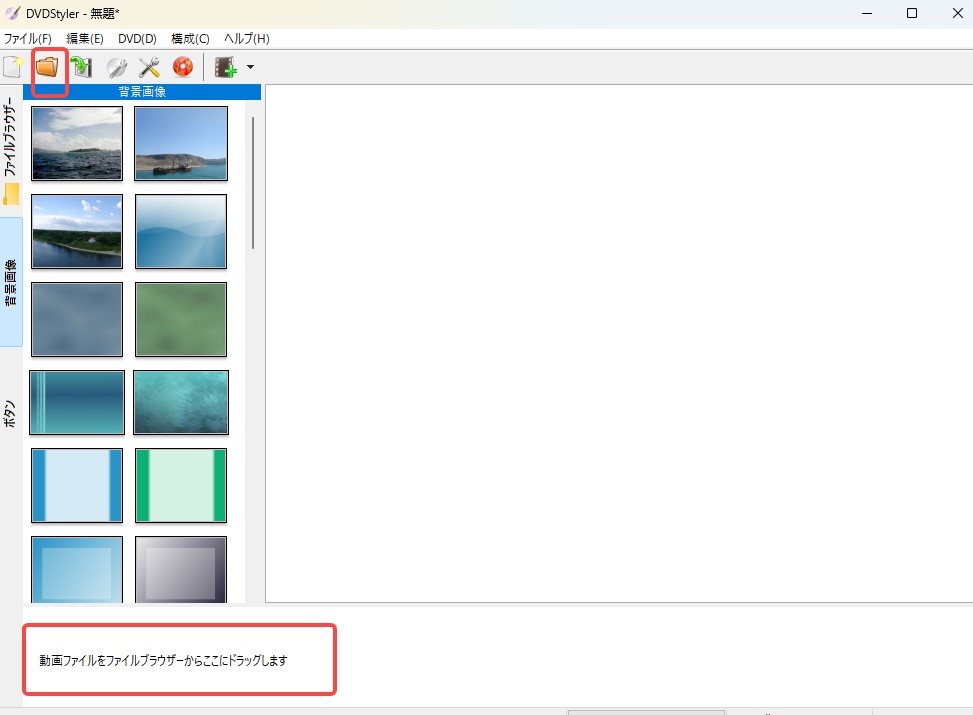973x715 pixels.
Task: Switch to 背景画像 side tab
Action: [x=11, y=282]
